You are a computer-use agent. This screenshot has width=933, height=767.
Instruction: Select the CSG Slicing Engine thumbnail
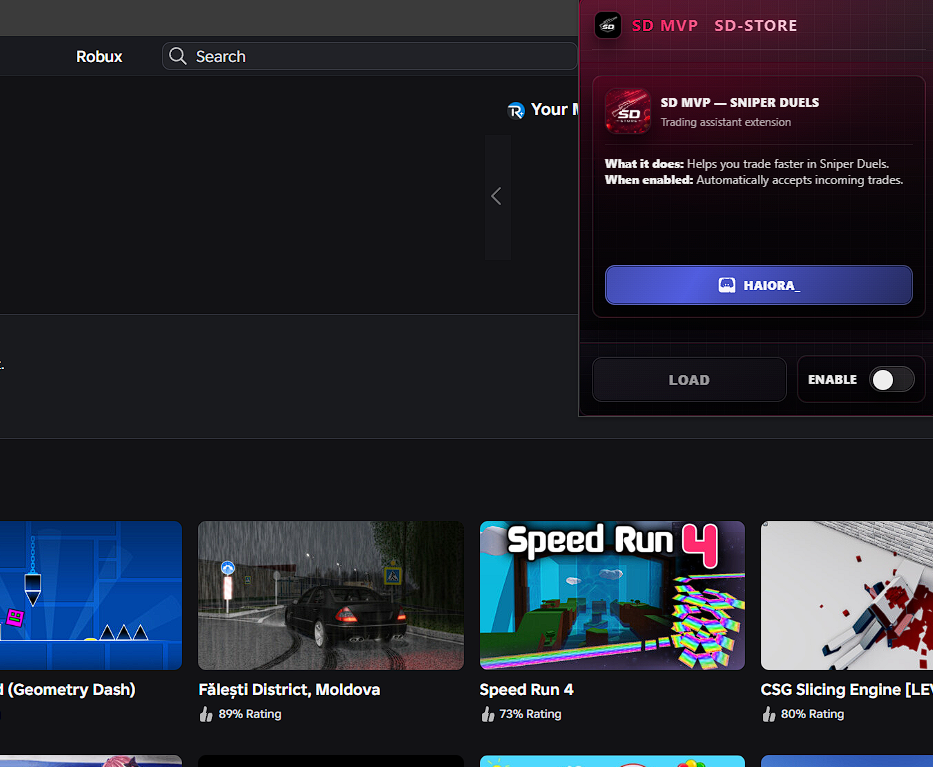[846, 595]
